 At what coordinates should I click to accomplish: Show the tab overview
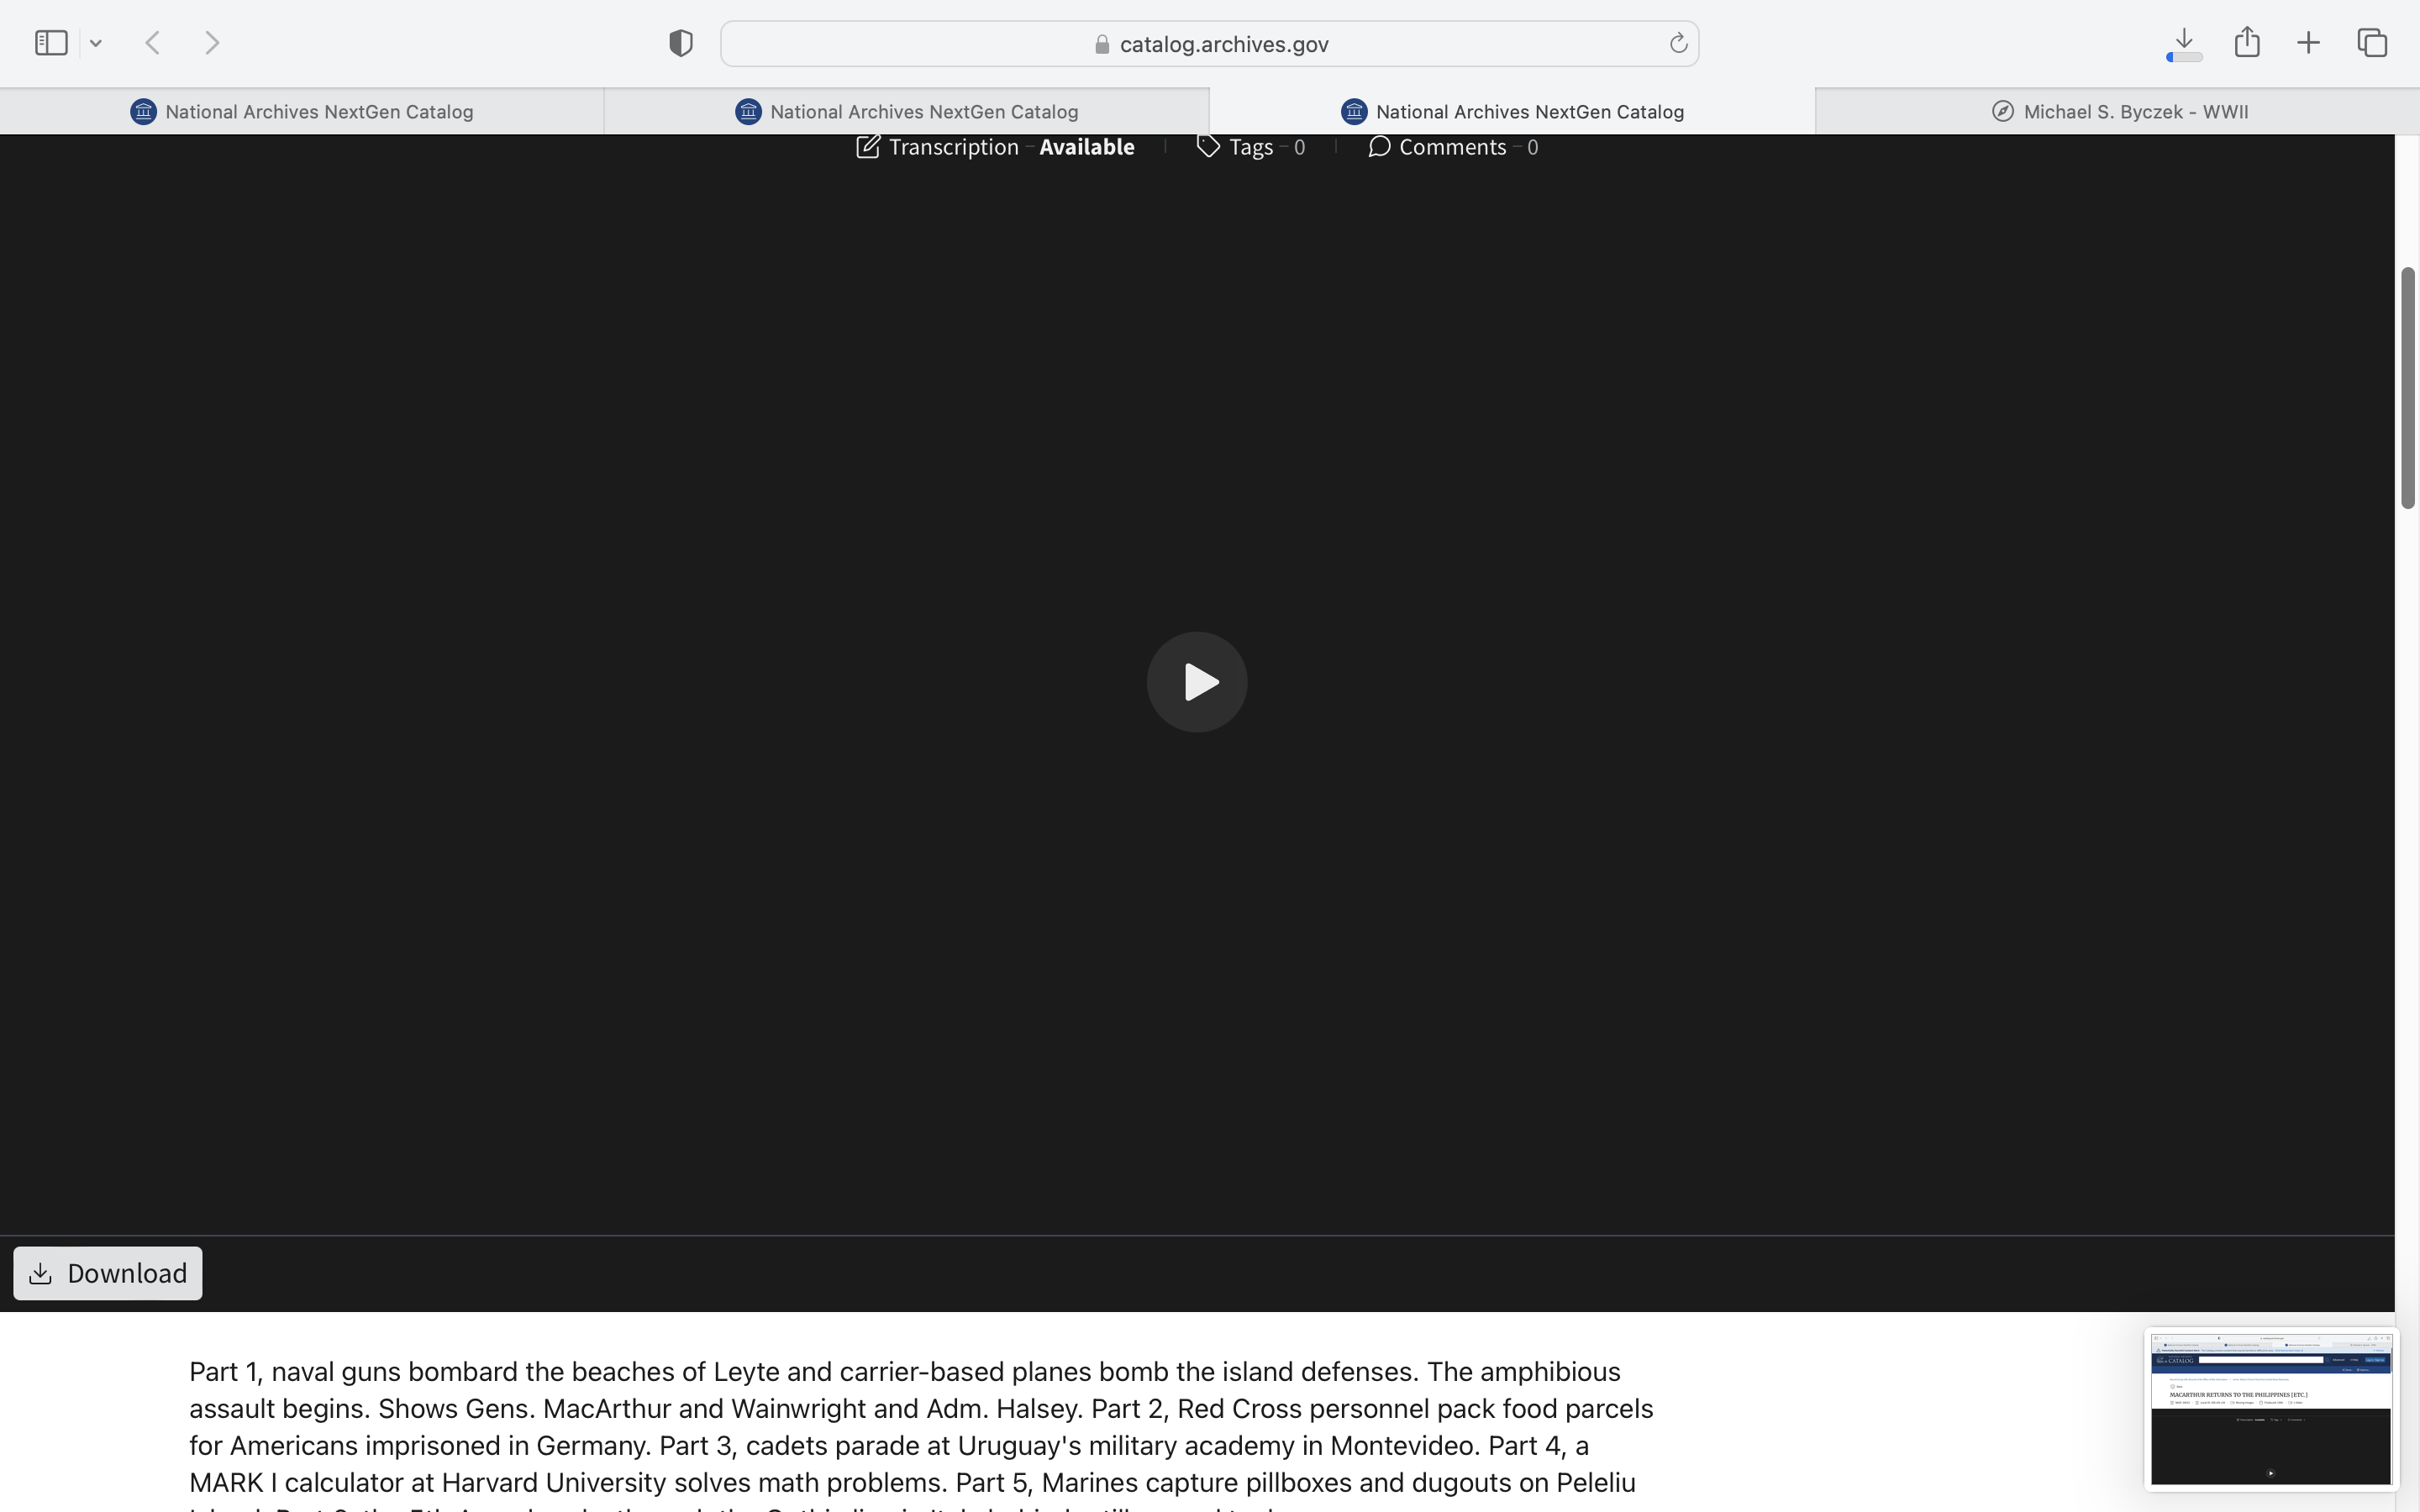pyautogui.click(x=2372, y=43)
